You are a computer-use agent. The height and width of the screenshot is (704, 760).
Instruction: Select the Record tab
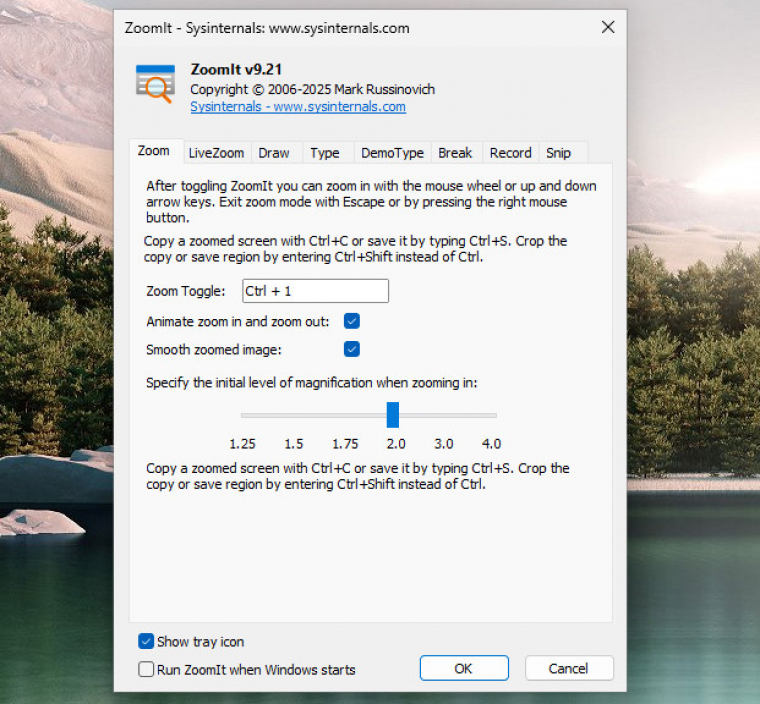coord(510,153)
